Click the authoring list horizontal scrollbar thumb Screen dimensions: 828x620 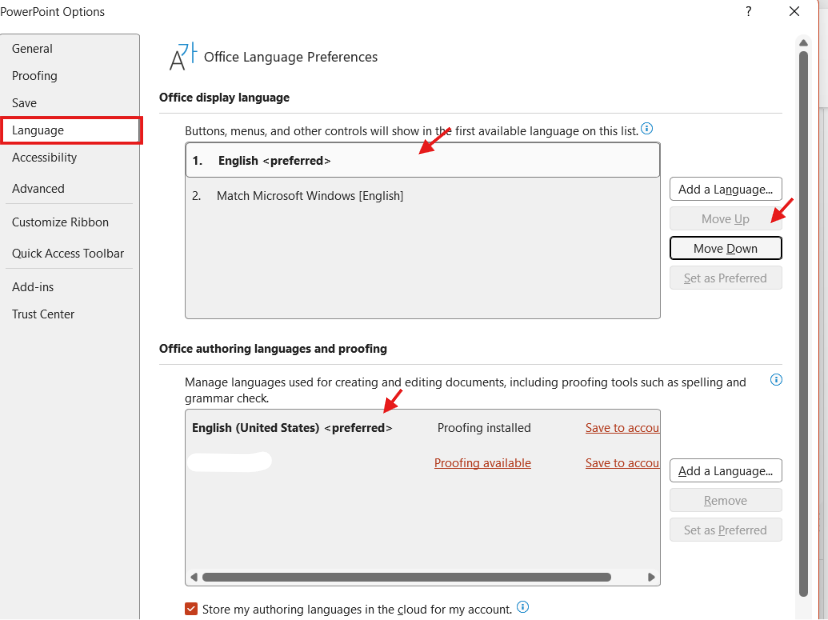coord(407,577)
